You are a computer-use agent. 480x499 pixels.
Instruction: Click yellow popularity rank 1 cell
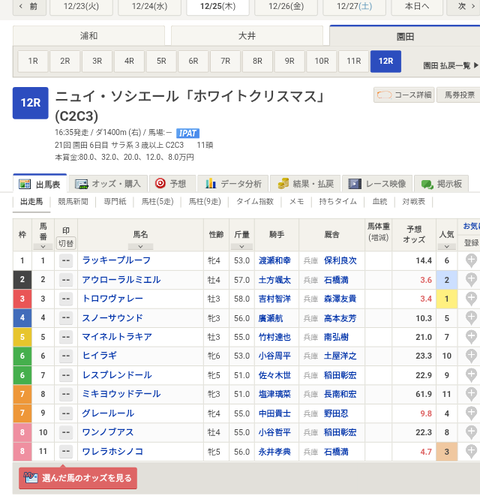447,299
